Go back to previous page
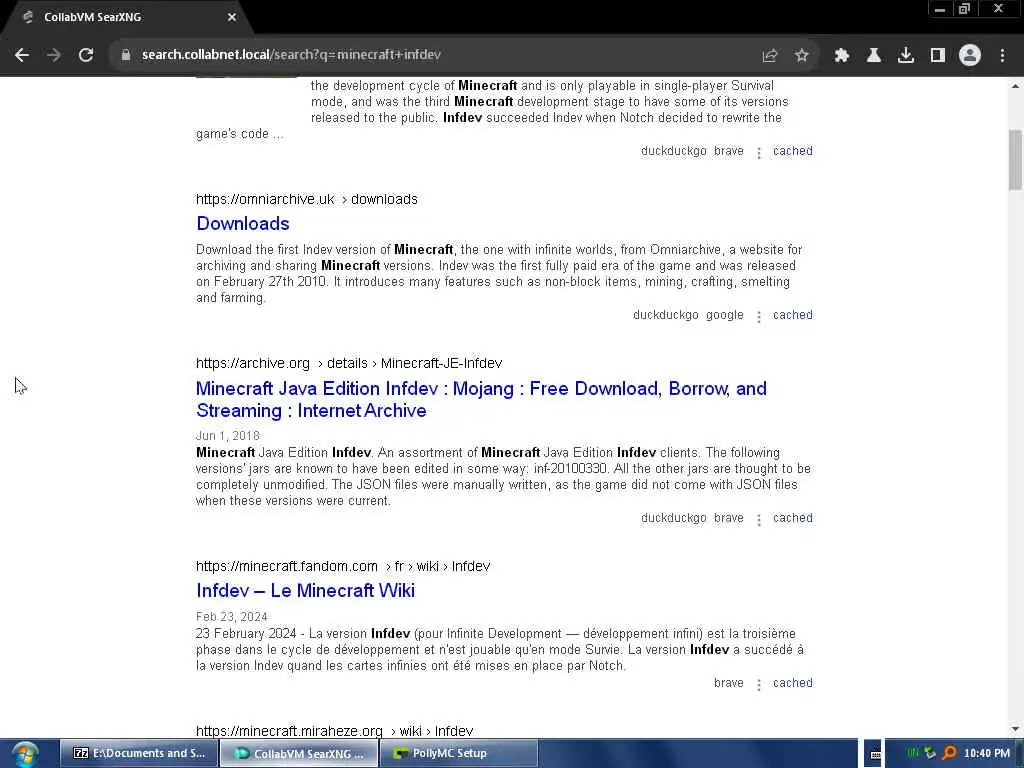 [x=22, y=55]
